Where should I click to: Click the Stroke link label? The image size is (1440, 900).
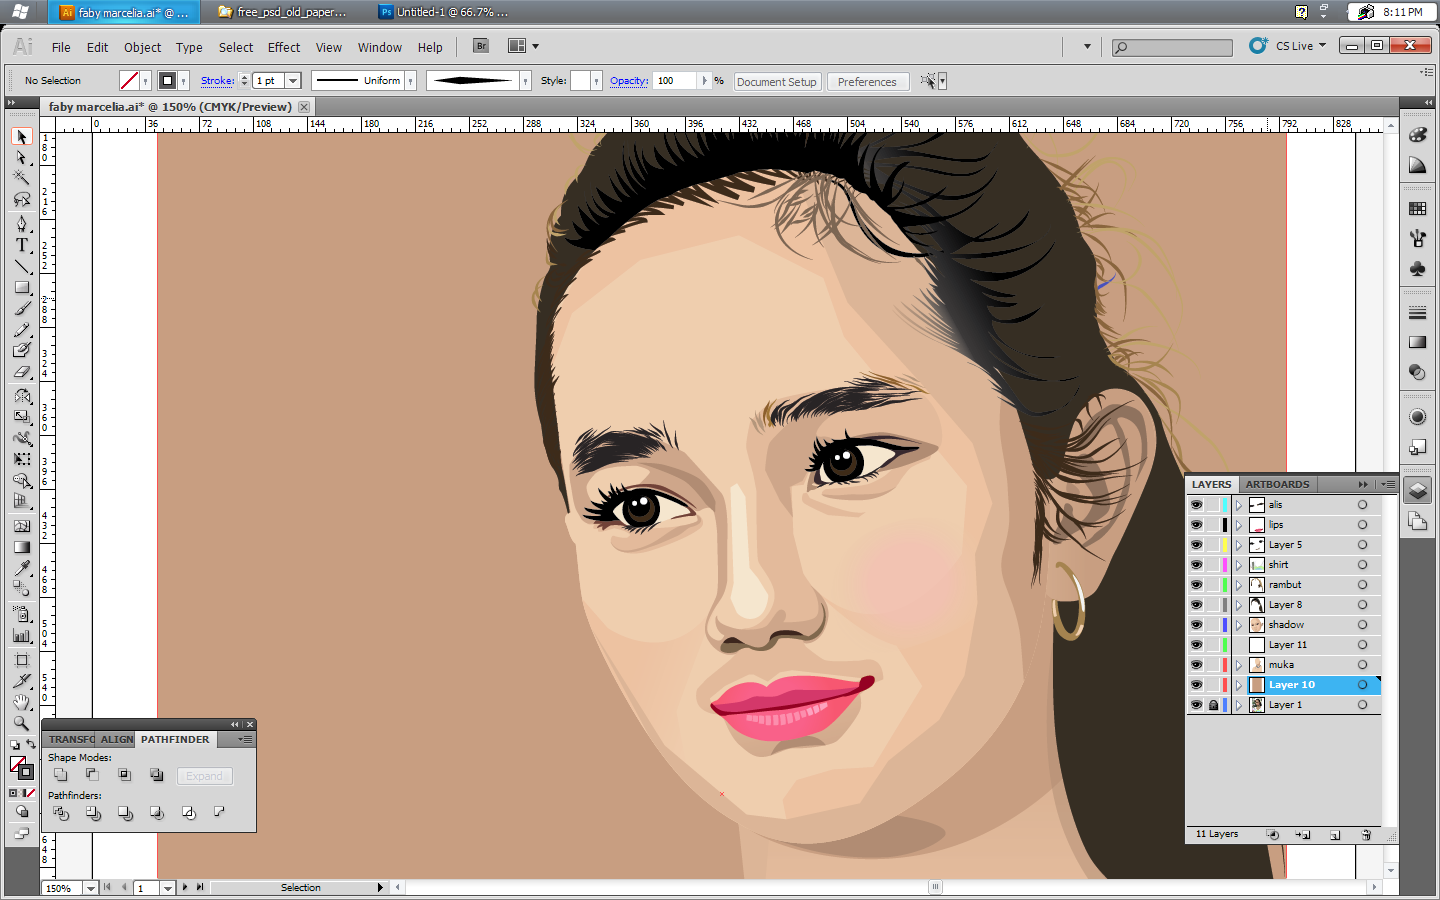217,81
